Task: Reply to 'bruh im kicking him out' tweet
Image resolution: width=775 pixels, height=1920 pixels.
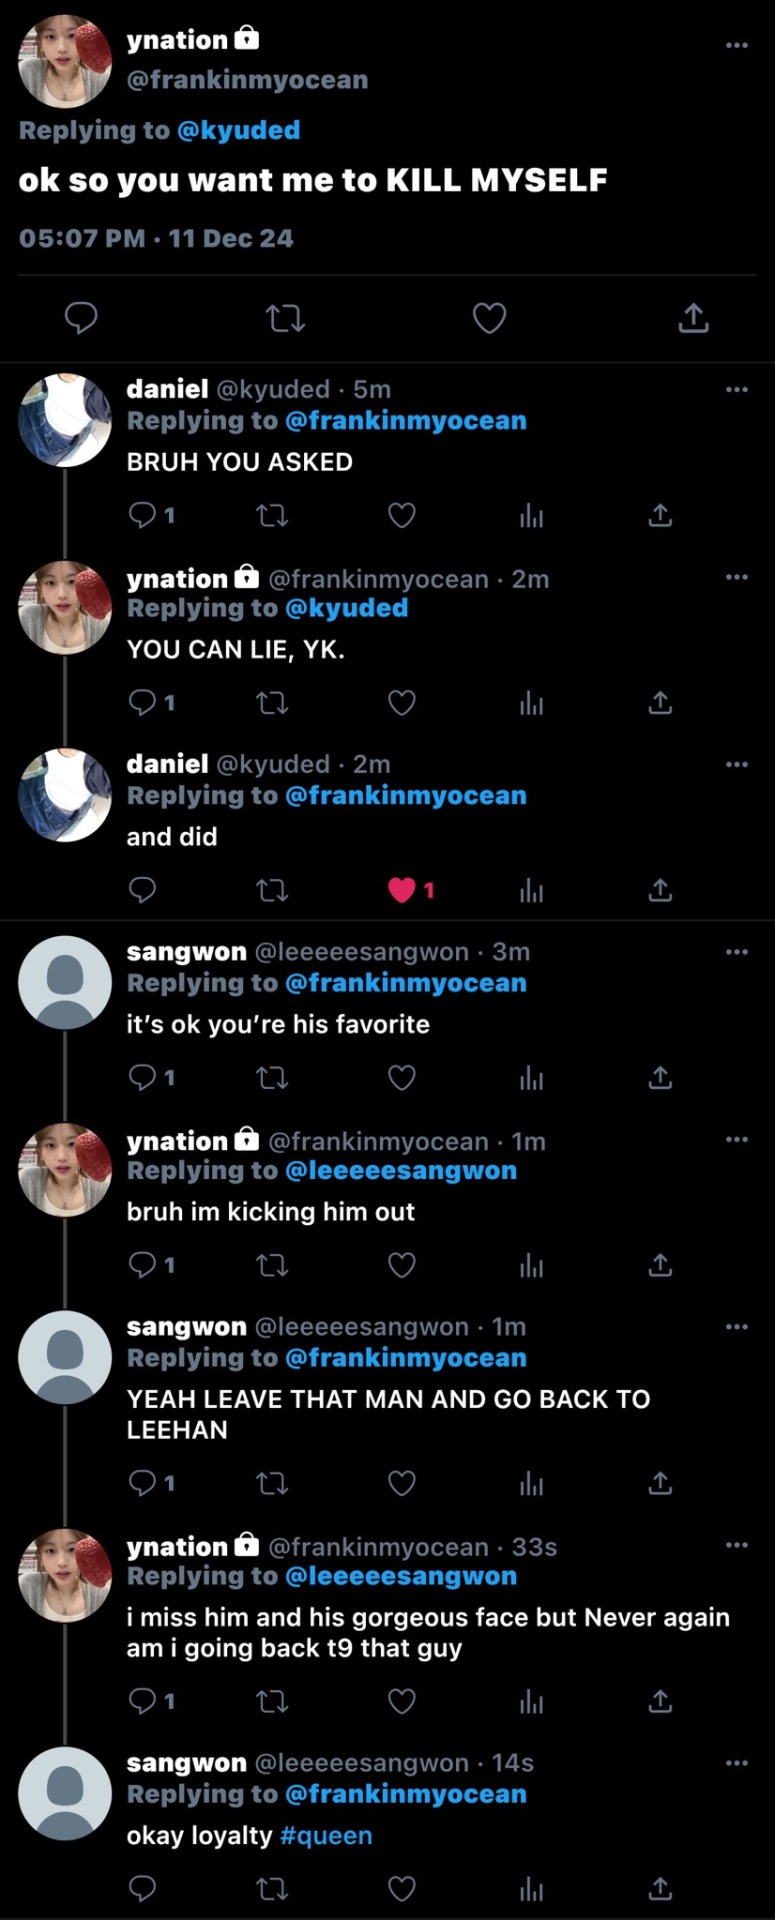Action: [143, 1265]
